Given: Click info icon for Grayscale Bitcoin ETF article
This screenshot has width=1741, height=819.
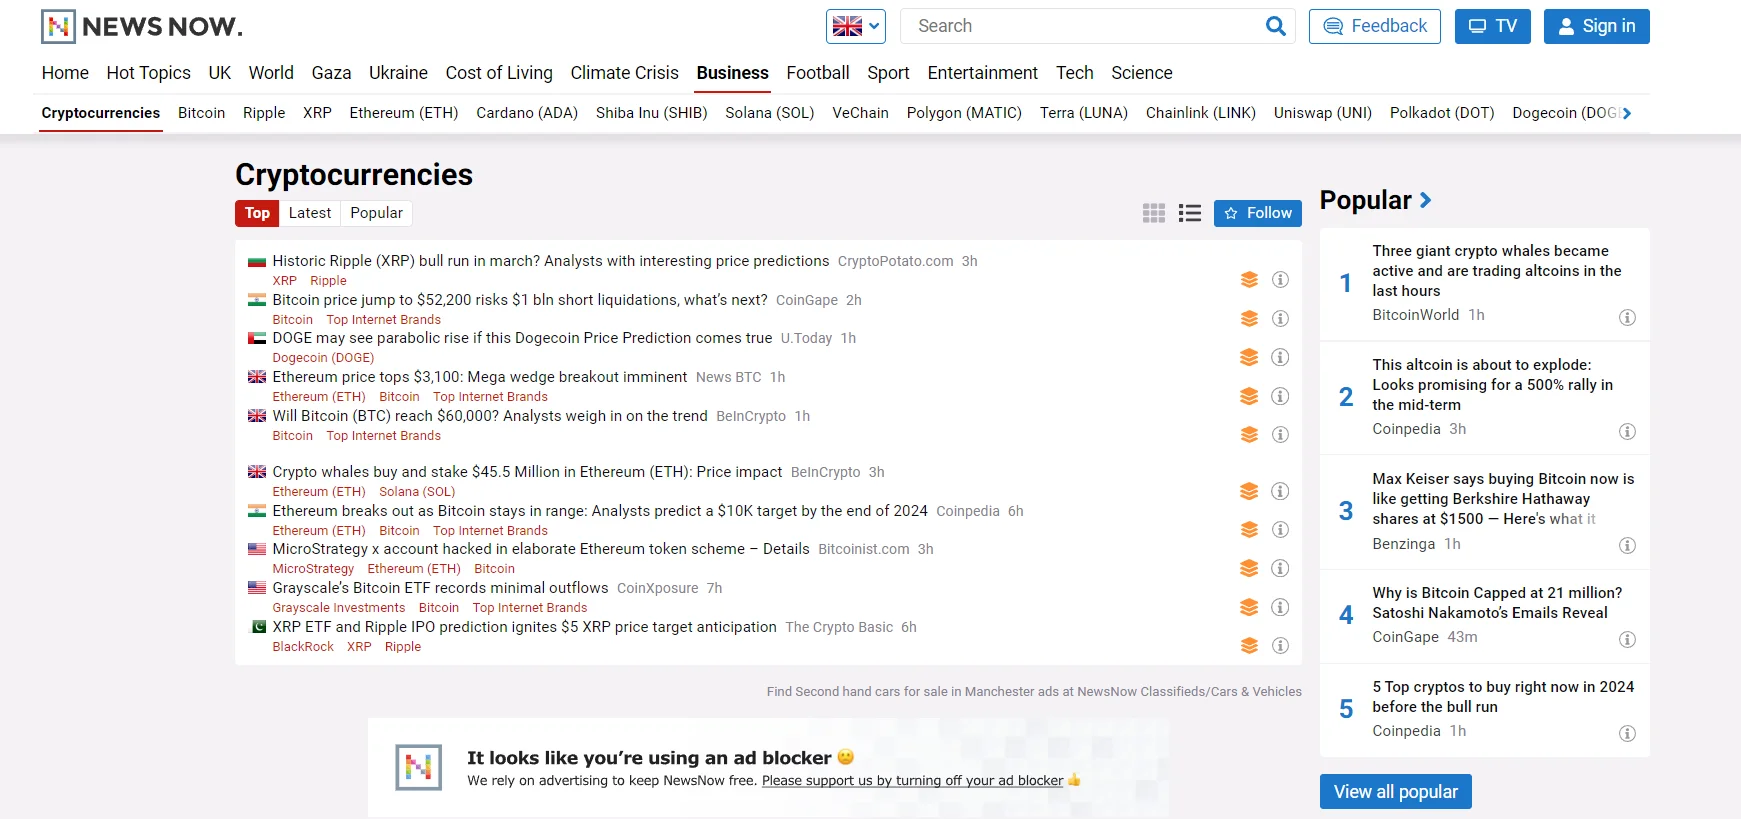Looking at the screenshot, I should (1280, 607).
